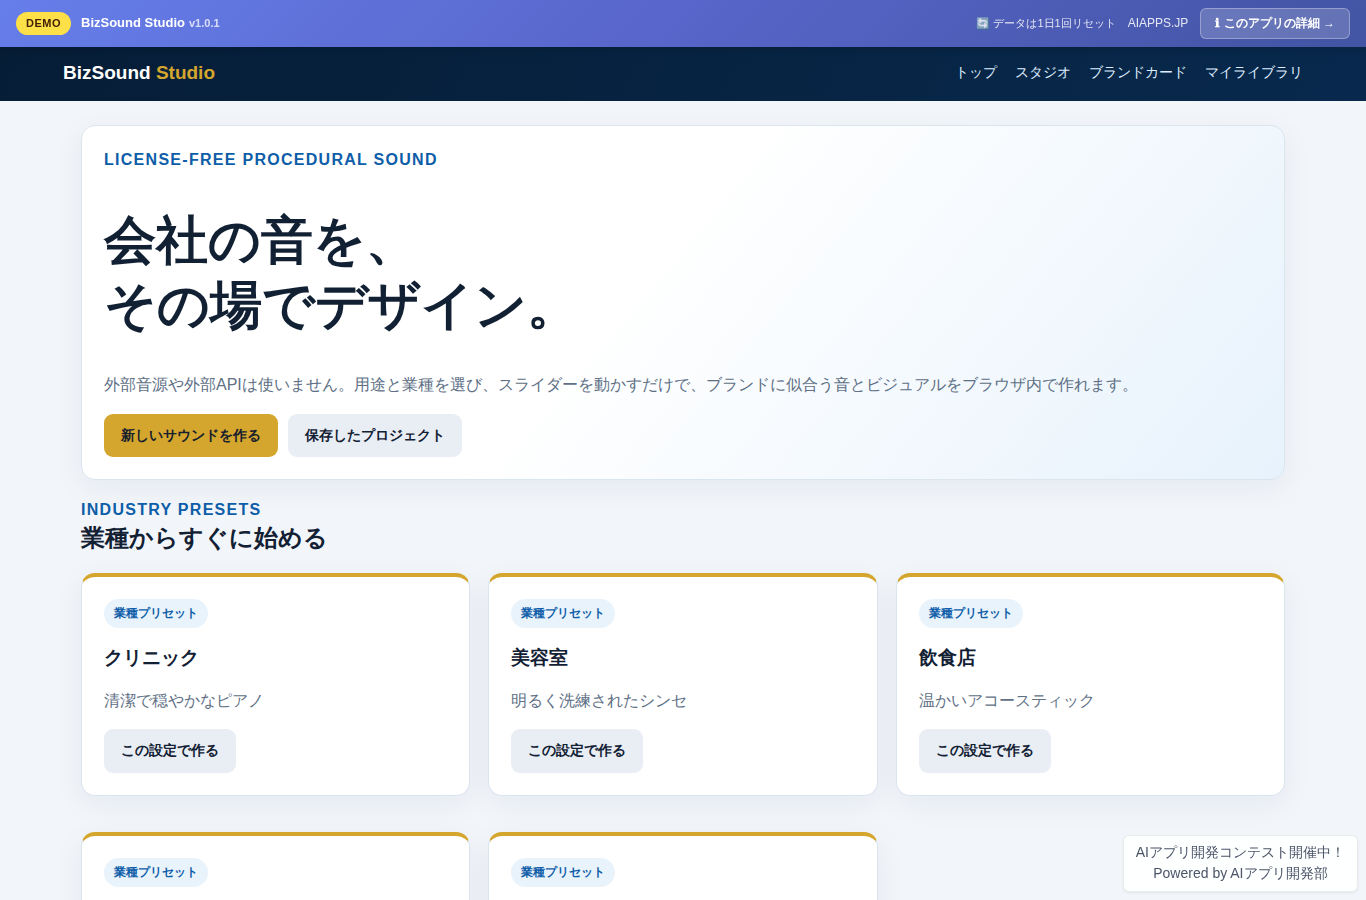Screen dimensions: 1366x900
Task: Go to the トップ nav item
Action: pyautogui.click(x=976, y=73)
